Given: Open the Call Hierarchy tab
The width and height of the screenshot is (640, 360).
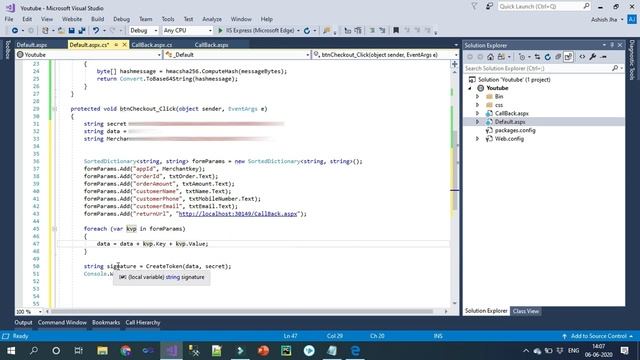Looking at the screenshot, I should [x=143, y=322].
